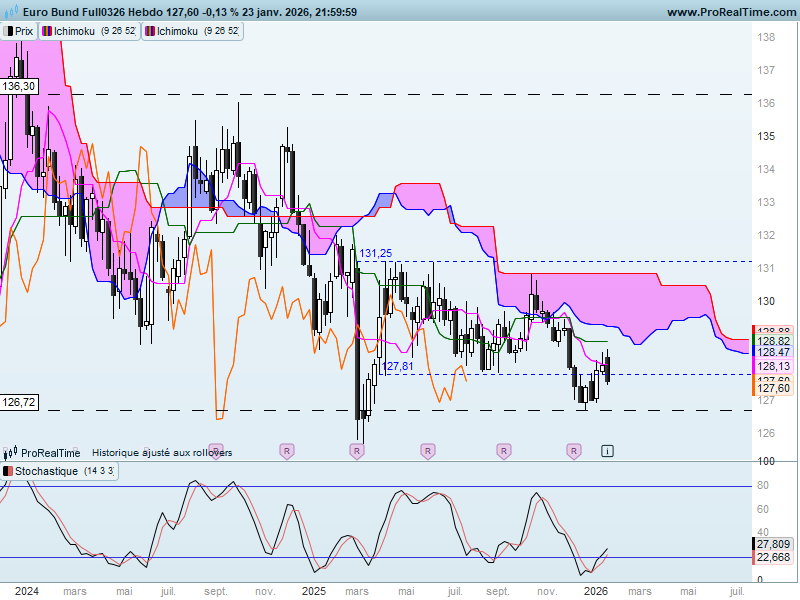Click the candlestick icon beside the Euro Bund title
The image size is (800, 600).
(11, 11)
